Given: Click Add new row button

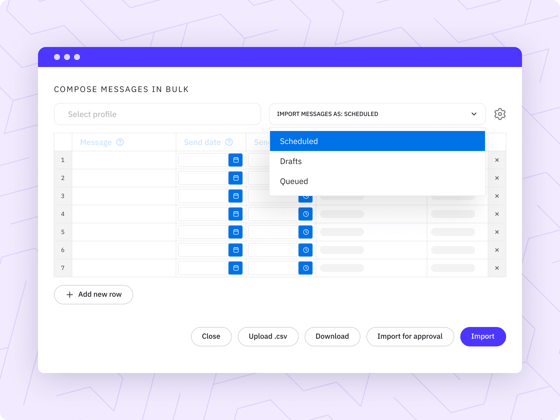Looking at the screenshot, I should (94, 295).
